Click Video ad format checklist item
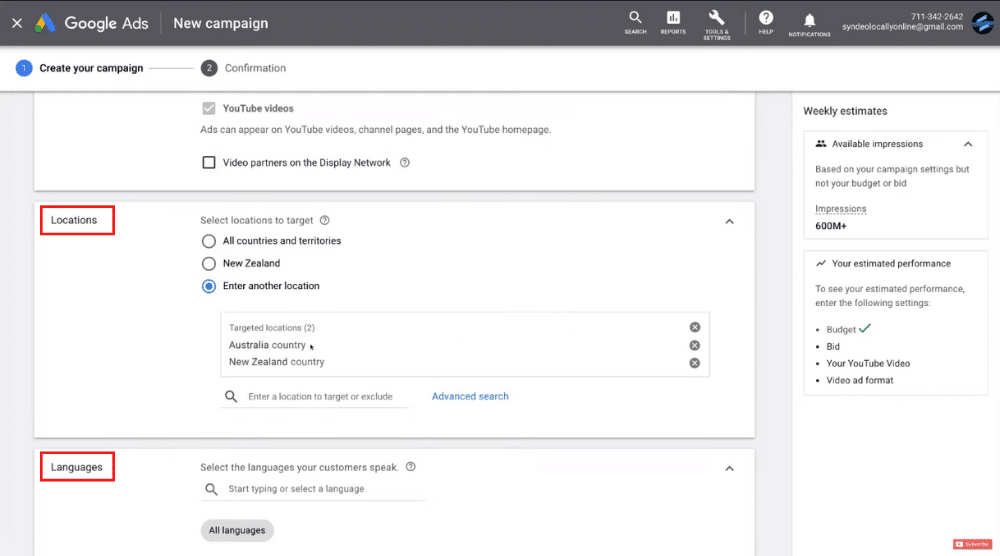This screenshot has width=1000, height=556. [x=860, y=380]
